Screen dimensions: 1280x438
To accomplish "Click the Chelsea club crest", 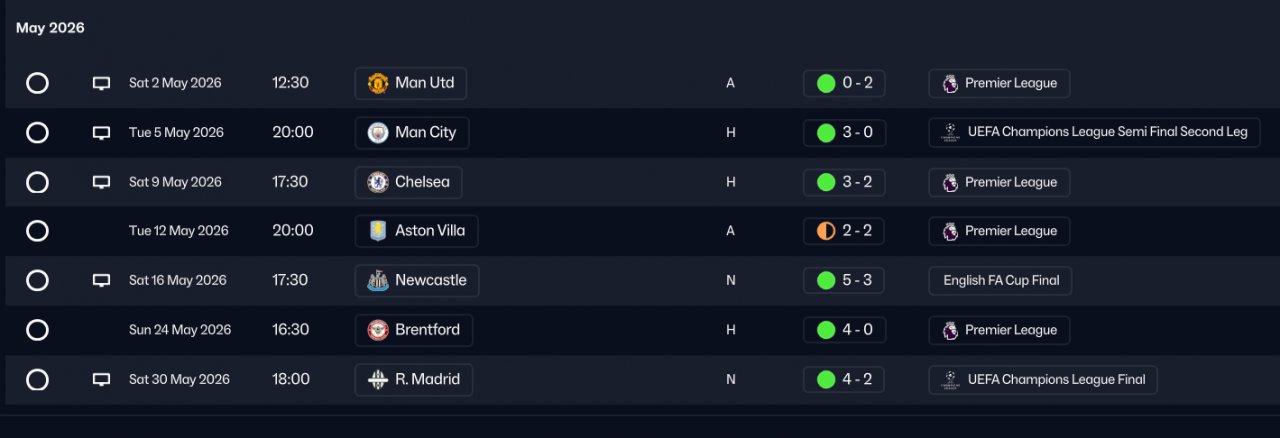I will click(378, 182).
